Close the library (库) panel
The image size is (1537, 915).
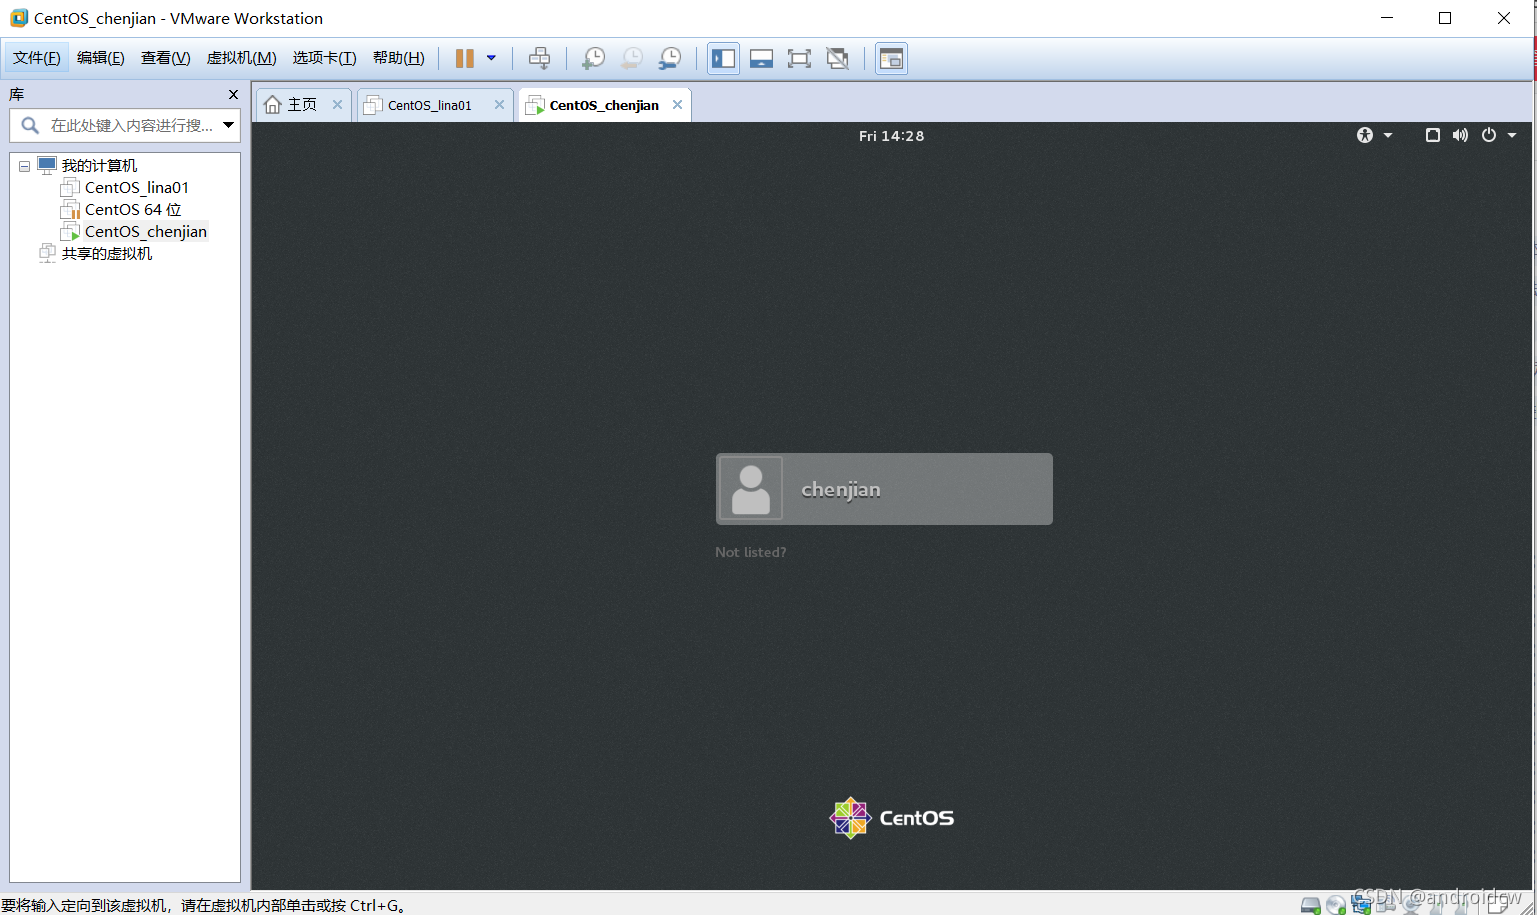pyautogui.click(x=233, y=94)
